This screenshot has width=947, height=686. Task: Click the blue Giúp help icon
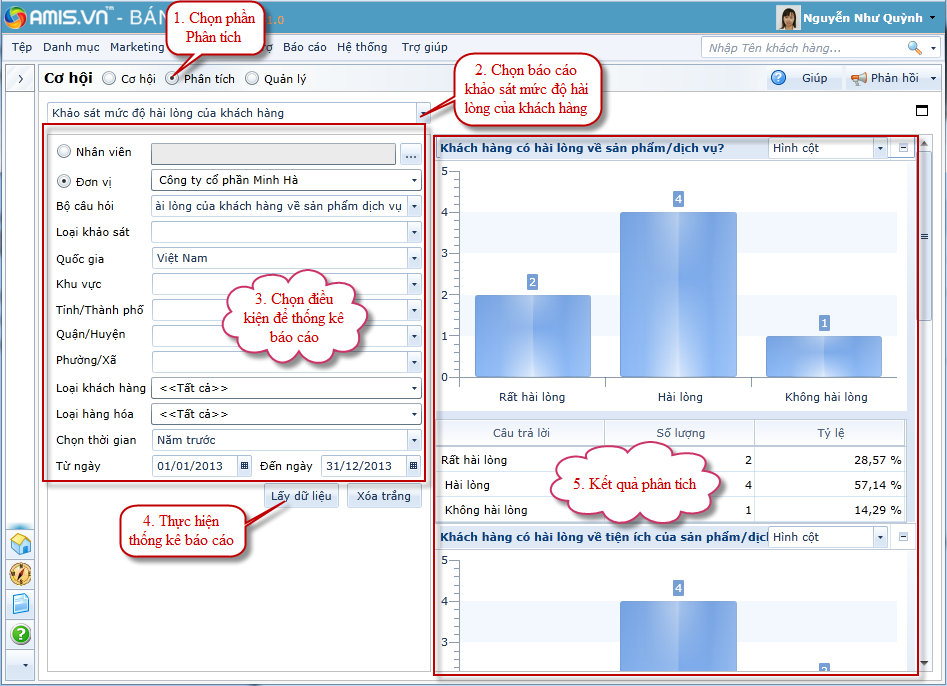coord(779,78)
